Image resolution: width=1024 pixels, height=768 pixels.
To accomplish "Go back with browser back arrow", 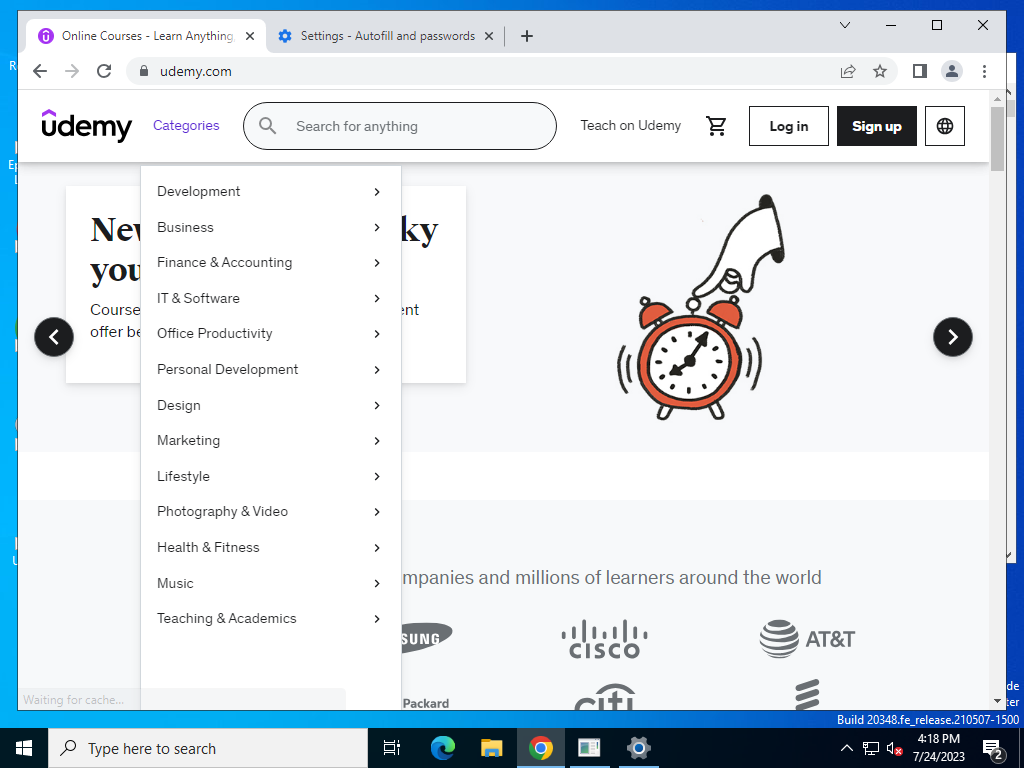I will (40, 71).
